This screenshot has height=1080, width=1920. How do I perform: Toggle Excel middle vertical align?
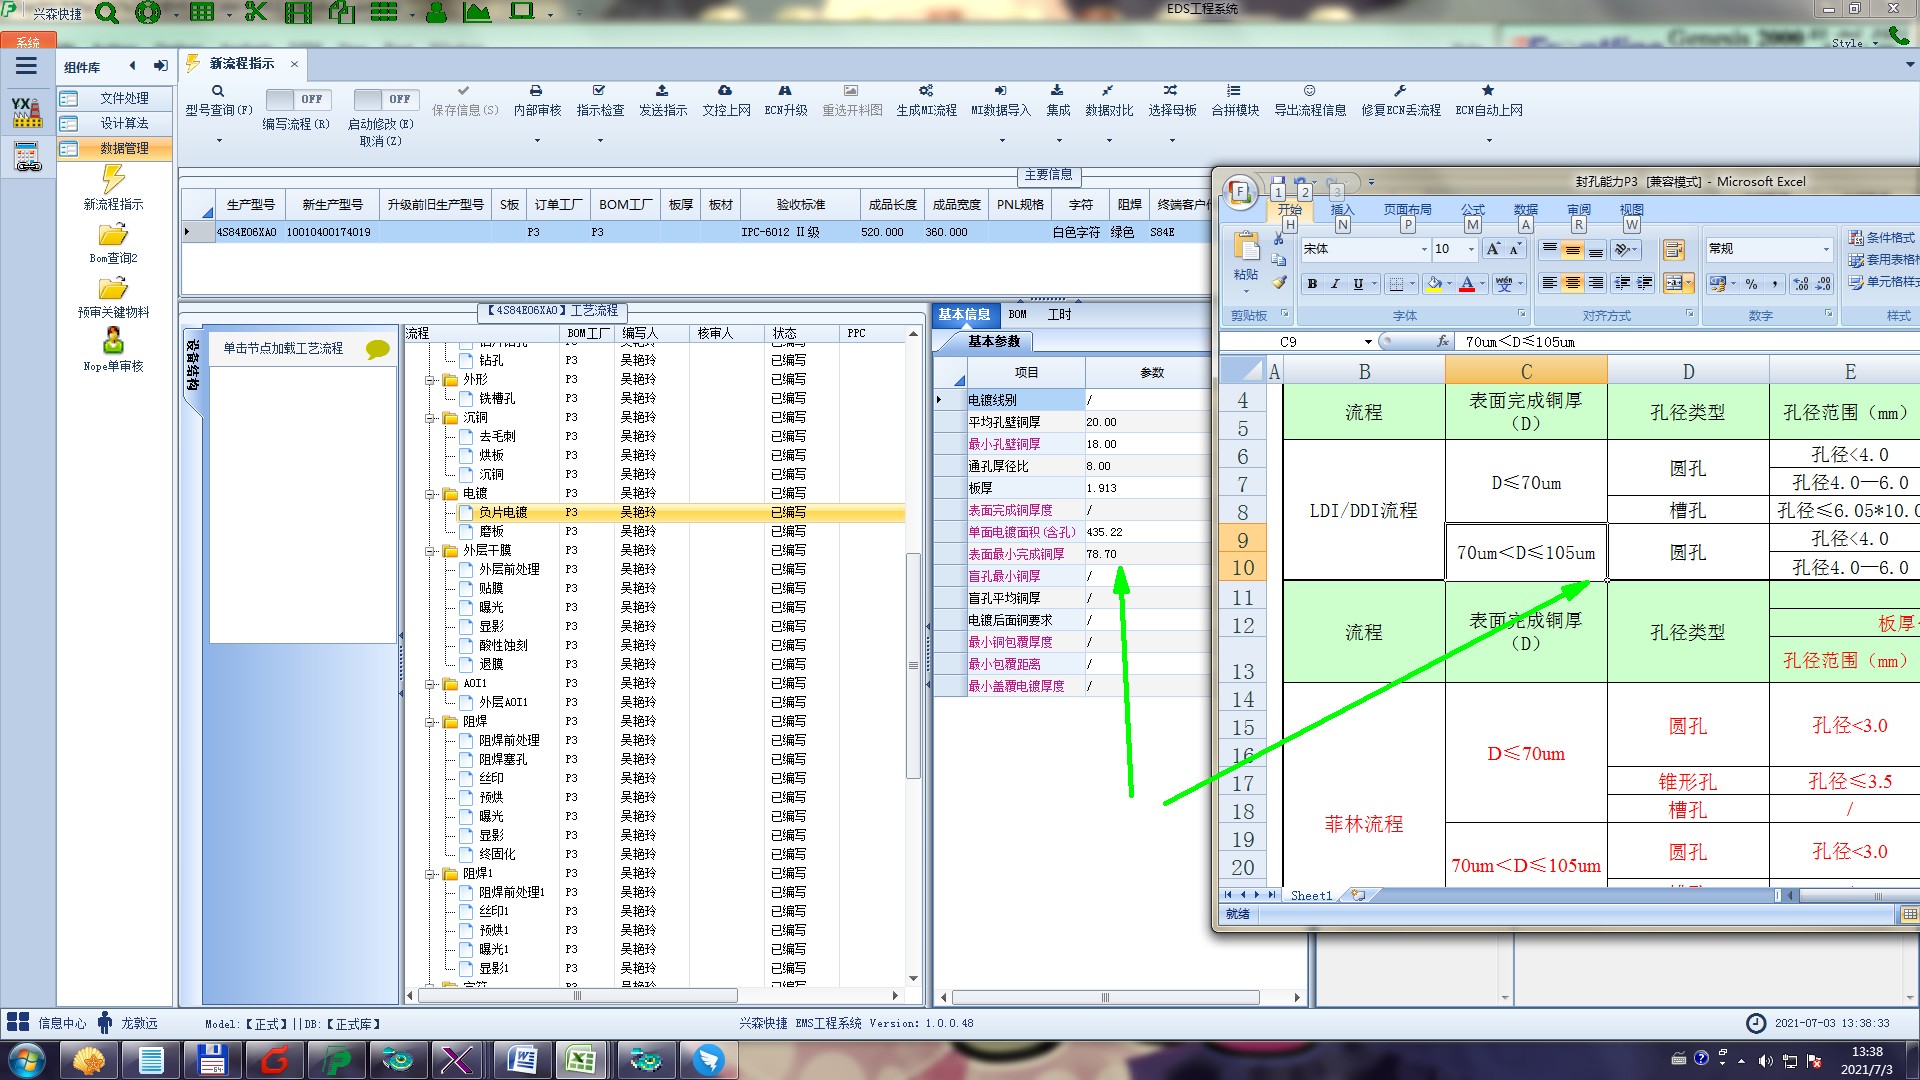[1572, 250]
